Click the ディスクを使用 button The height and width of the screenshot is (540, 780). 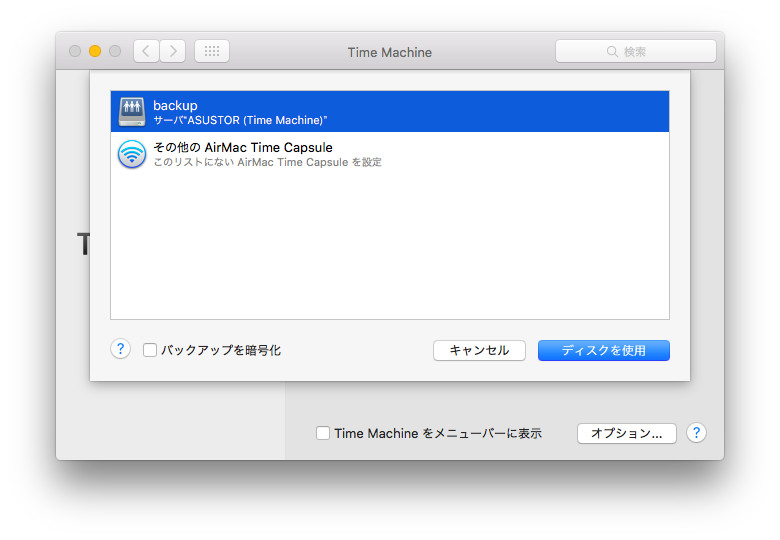click(x=603, y=351)
